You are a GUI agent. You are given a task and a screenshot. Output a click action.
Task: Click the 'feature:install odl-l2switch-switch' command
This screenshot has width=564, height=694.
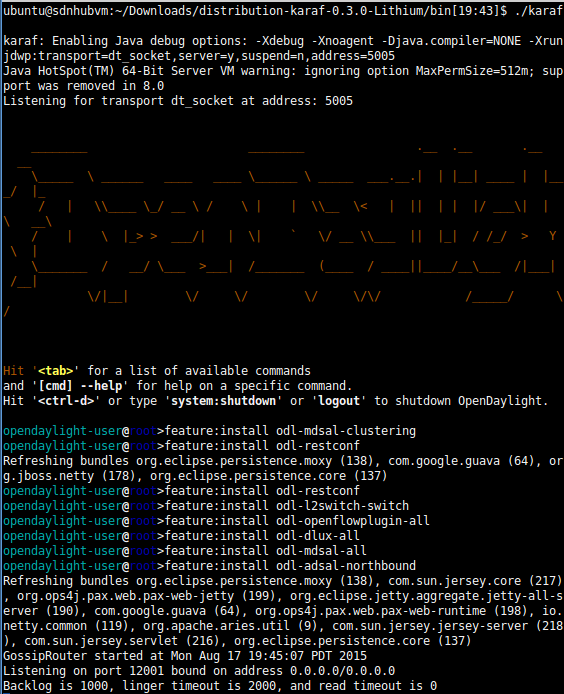[x=286, y=506]
